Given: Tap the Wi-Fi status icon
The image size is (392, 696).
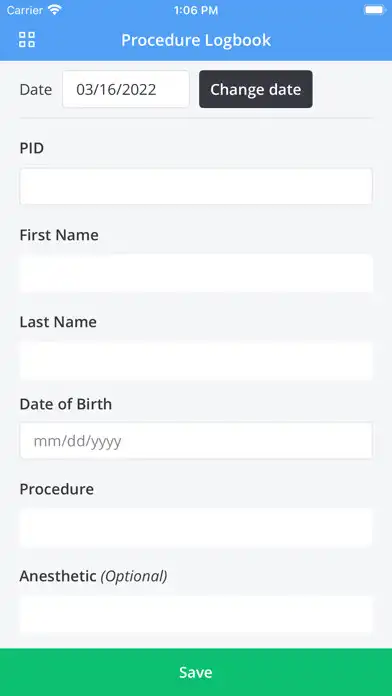Looking at the screenshot, I should tap(55, 10).
